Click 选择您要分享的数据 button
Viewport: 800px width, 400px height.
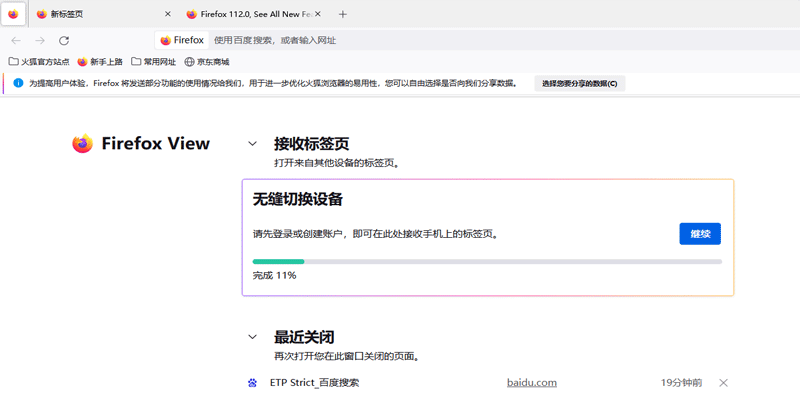coord(580,83)
